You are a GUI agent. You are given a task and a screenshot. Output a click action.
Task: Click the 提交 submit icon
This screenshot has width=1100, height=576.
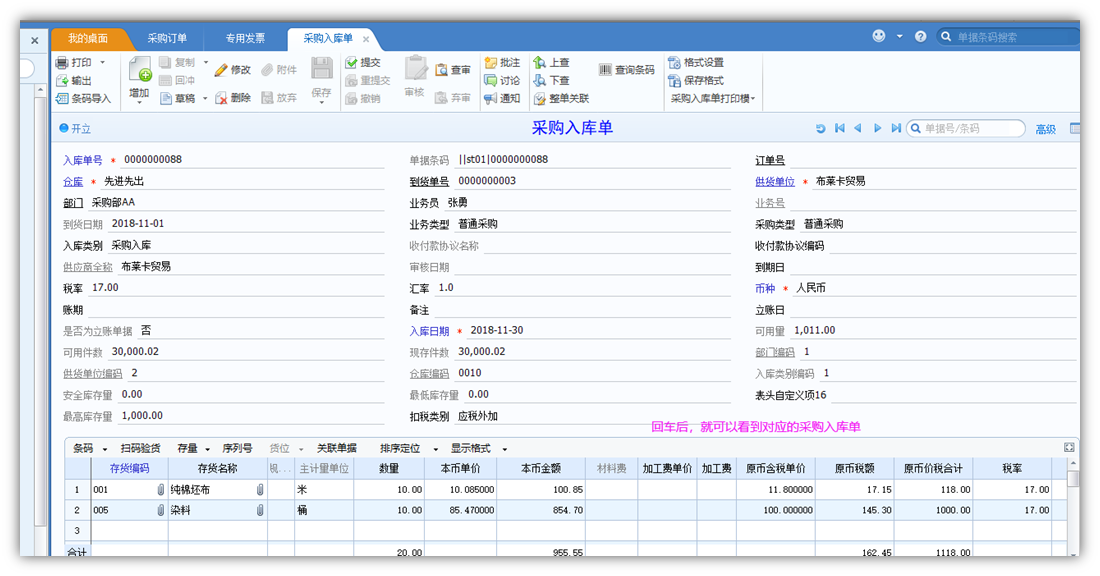[351, 62]
